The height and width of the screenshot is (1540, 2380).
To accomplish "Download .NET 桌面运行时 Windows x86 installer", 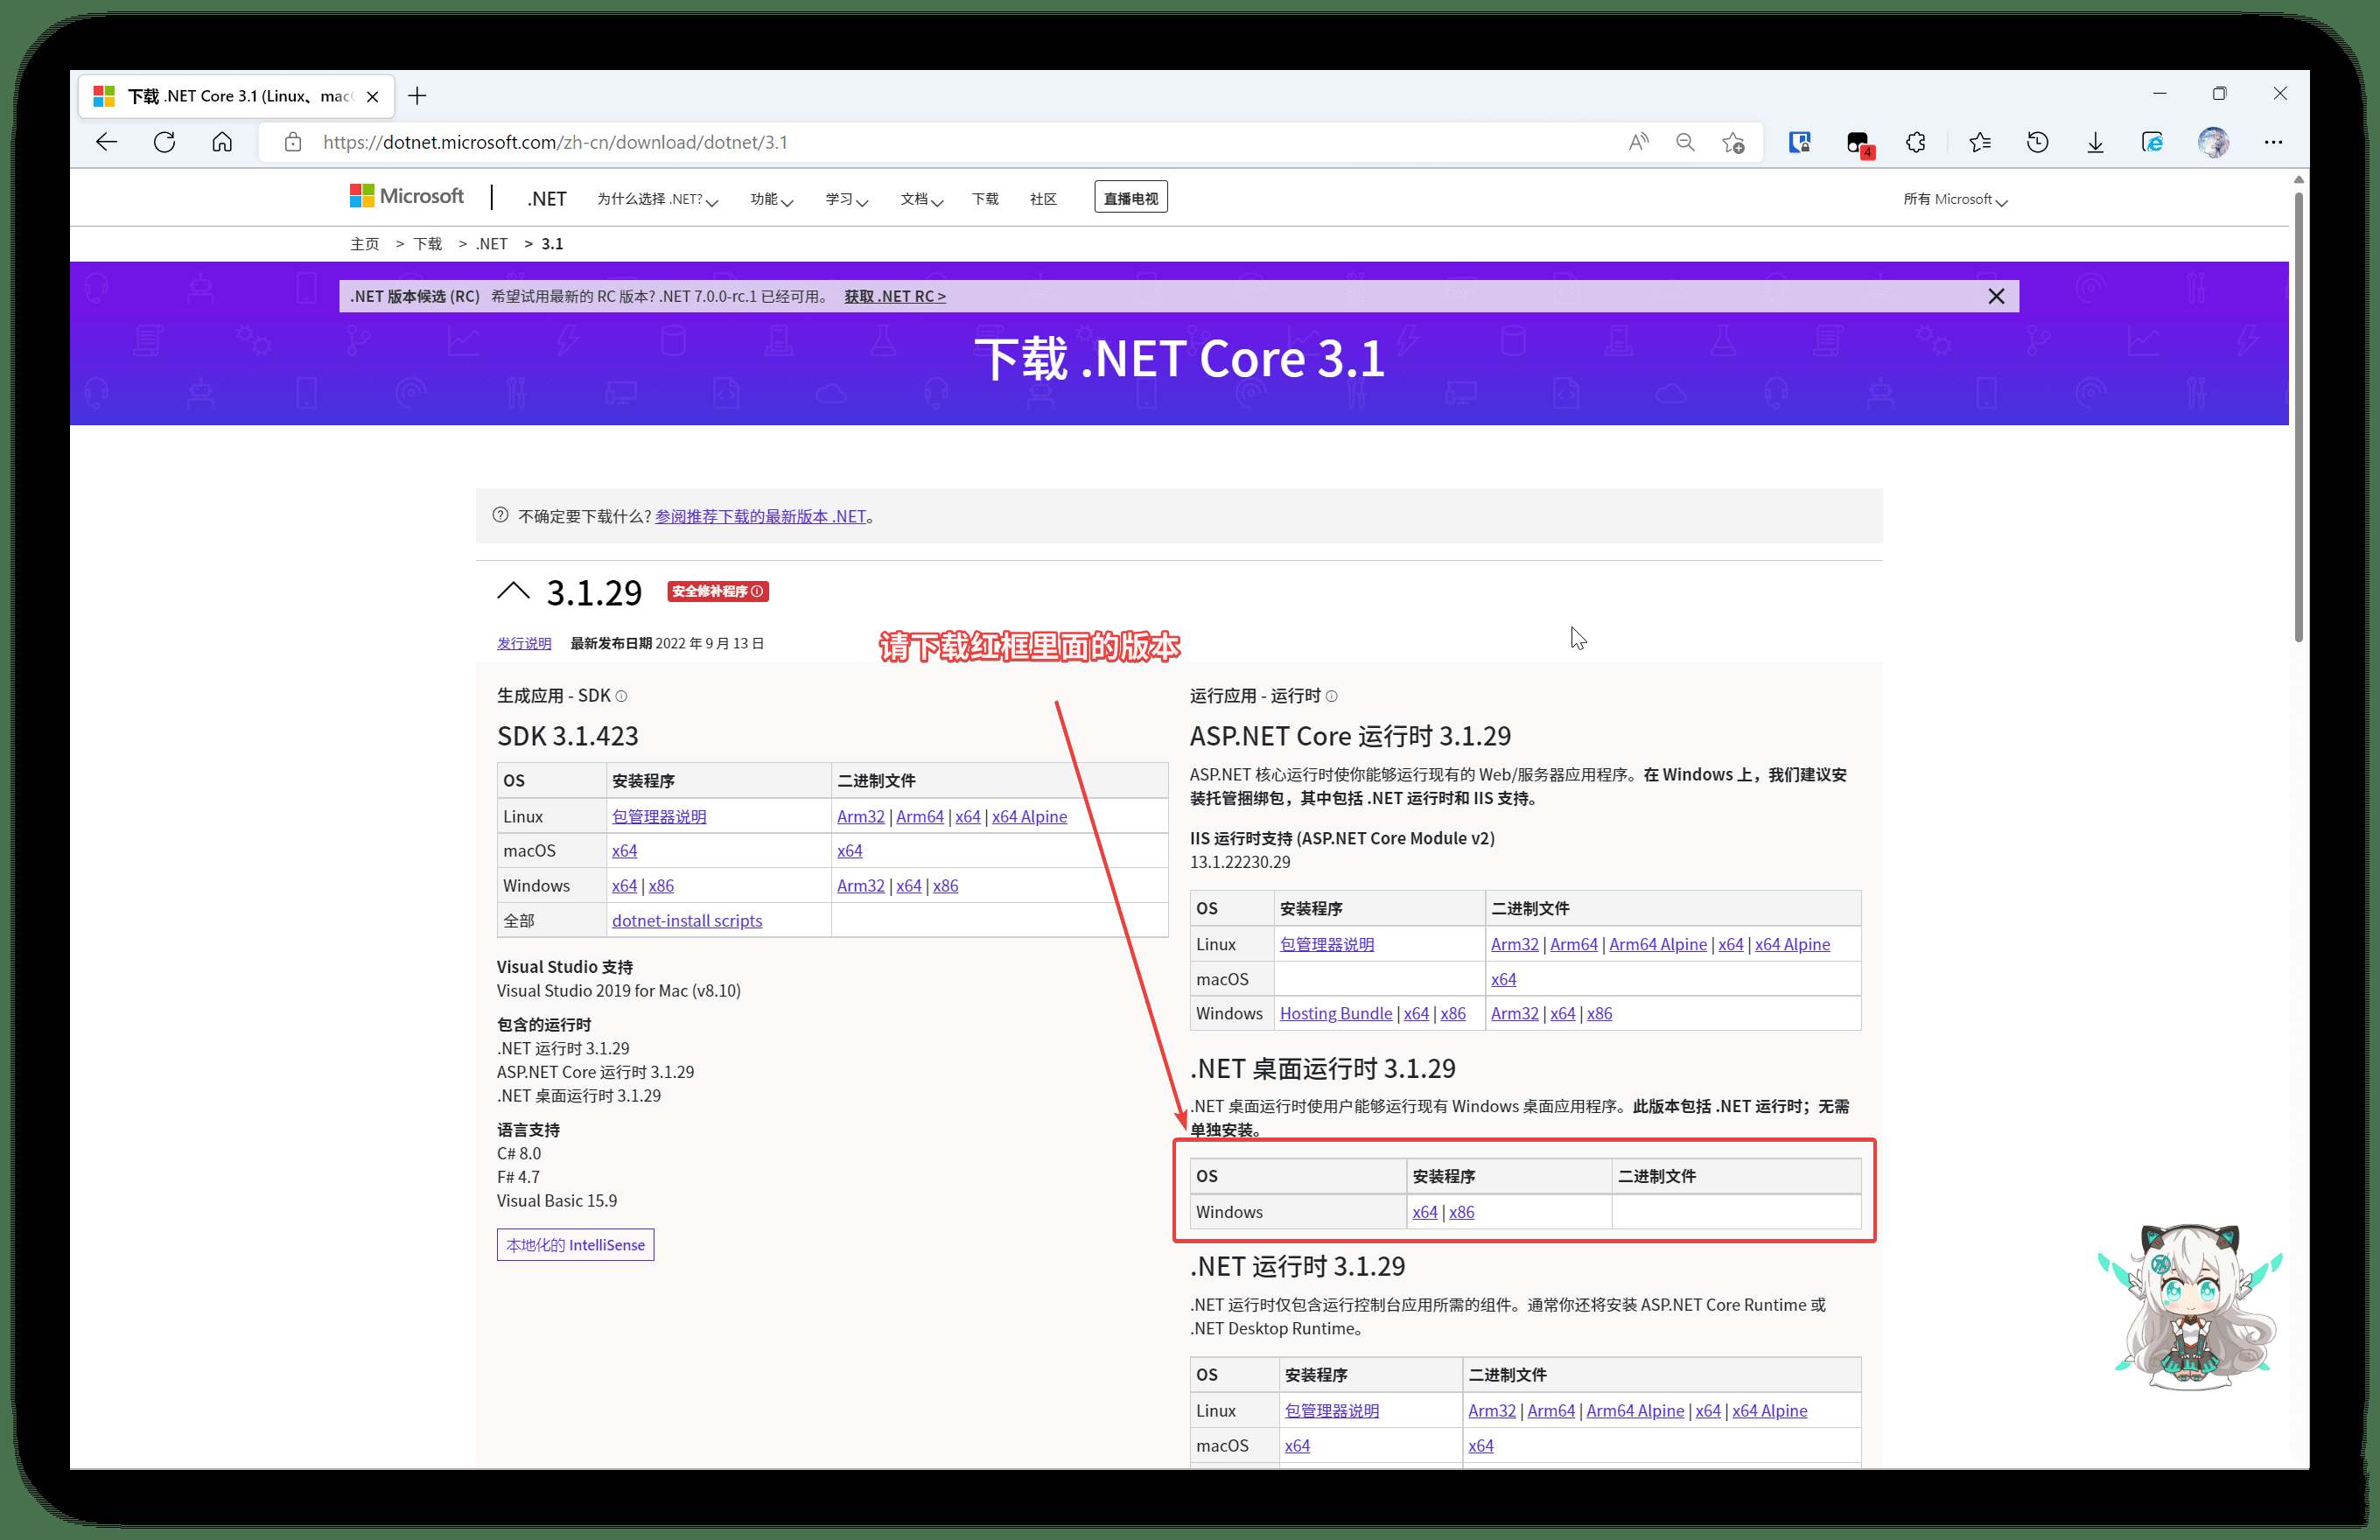I will coord(1461,1212).
